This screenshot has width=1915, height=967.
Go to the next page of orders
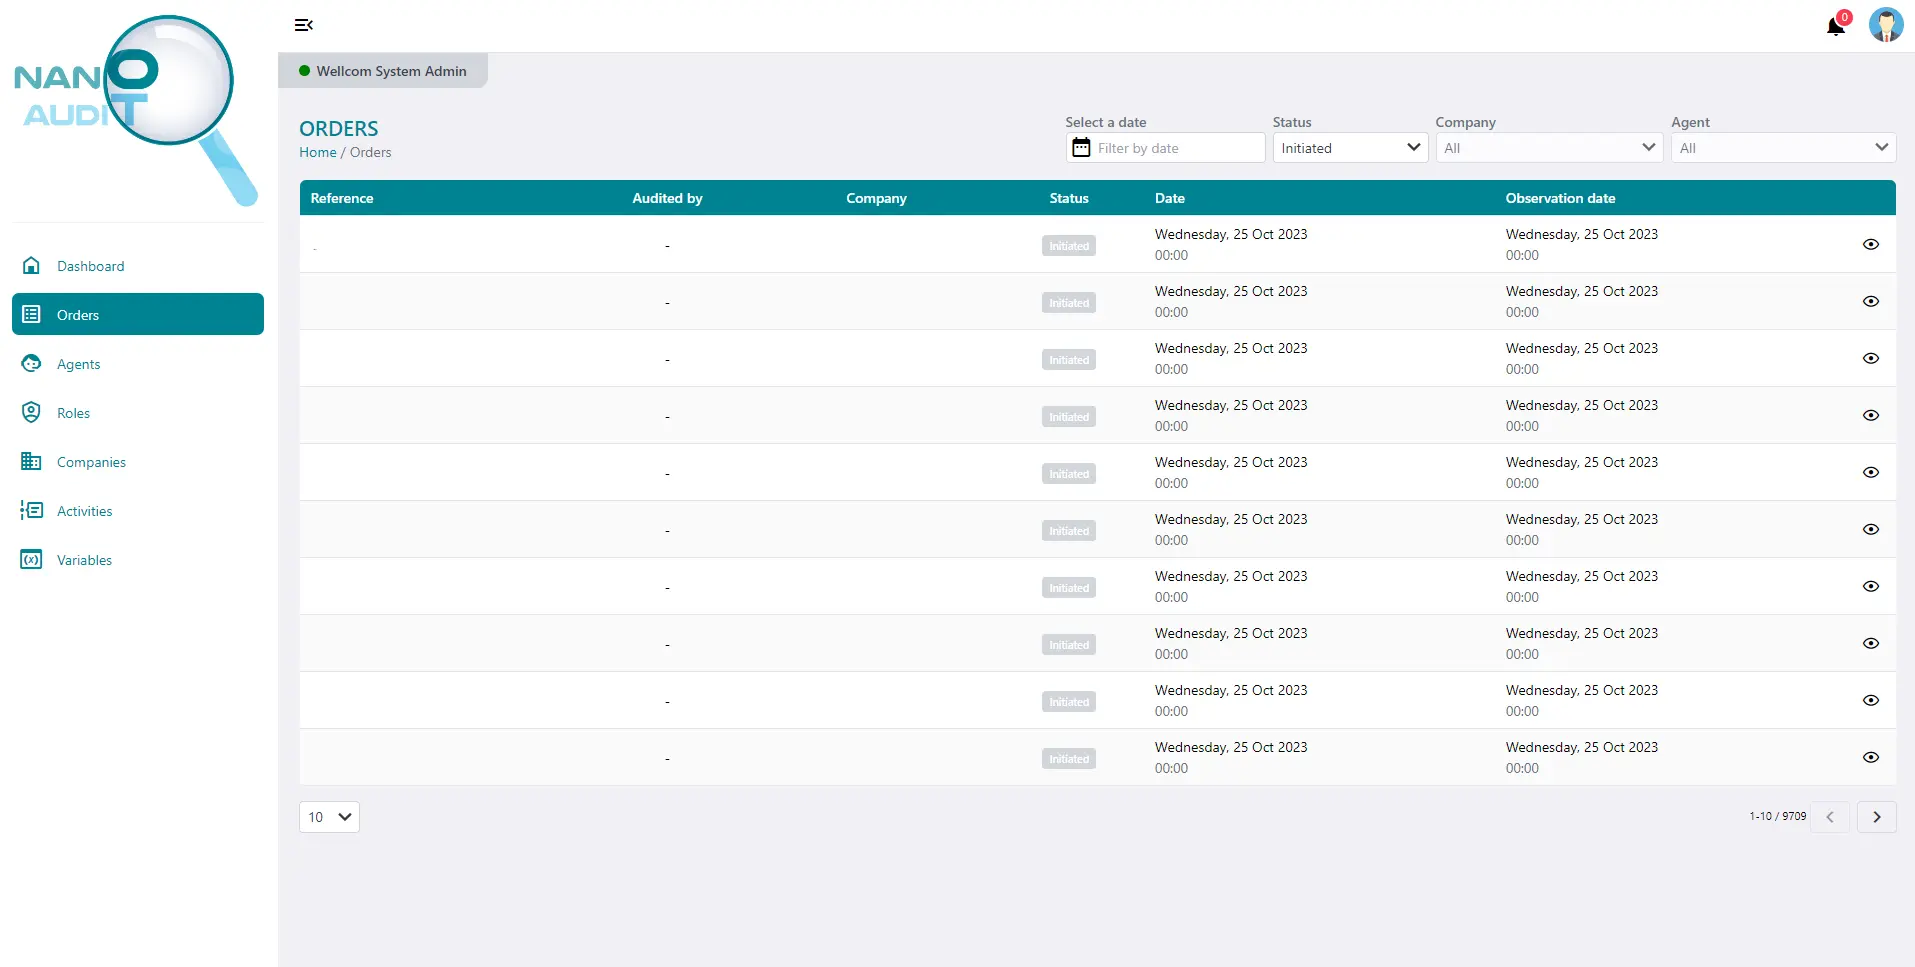(x=1876, y=817)
